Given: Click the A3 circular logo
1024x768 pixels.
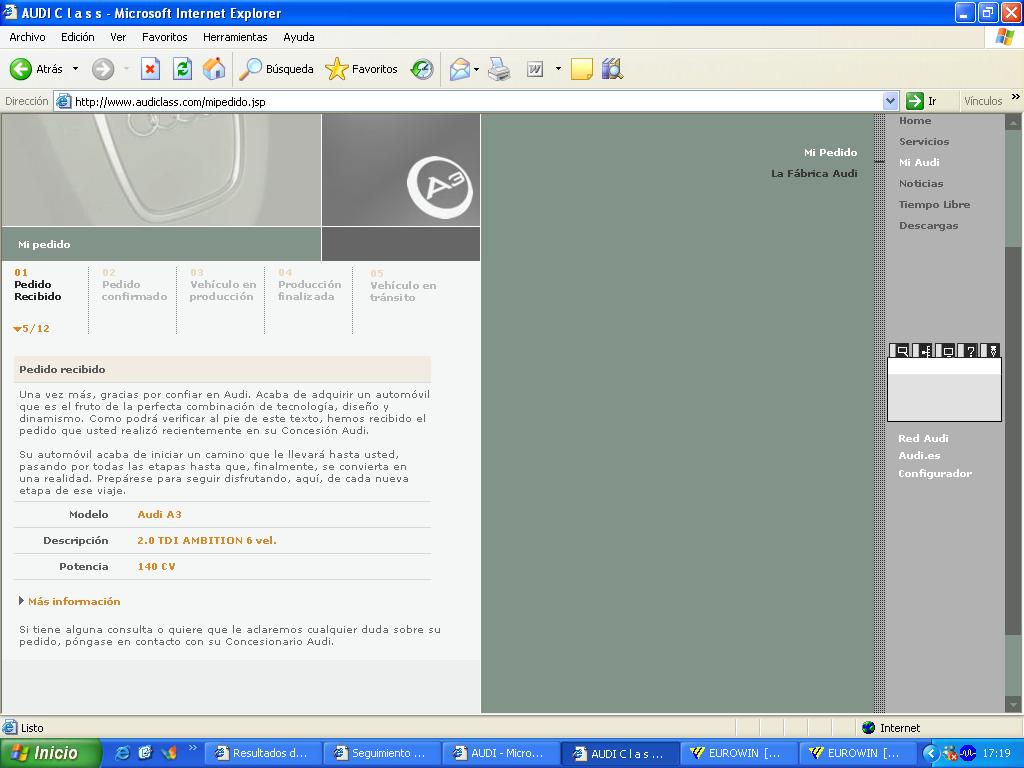Looking at the screenshot, I should pyautogui.click(x=440, y=187).
